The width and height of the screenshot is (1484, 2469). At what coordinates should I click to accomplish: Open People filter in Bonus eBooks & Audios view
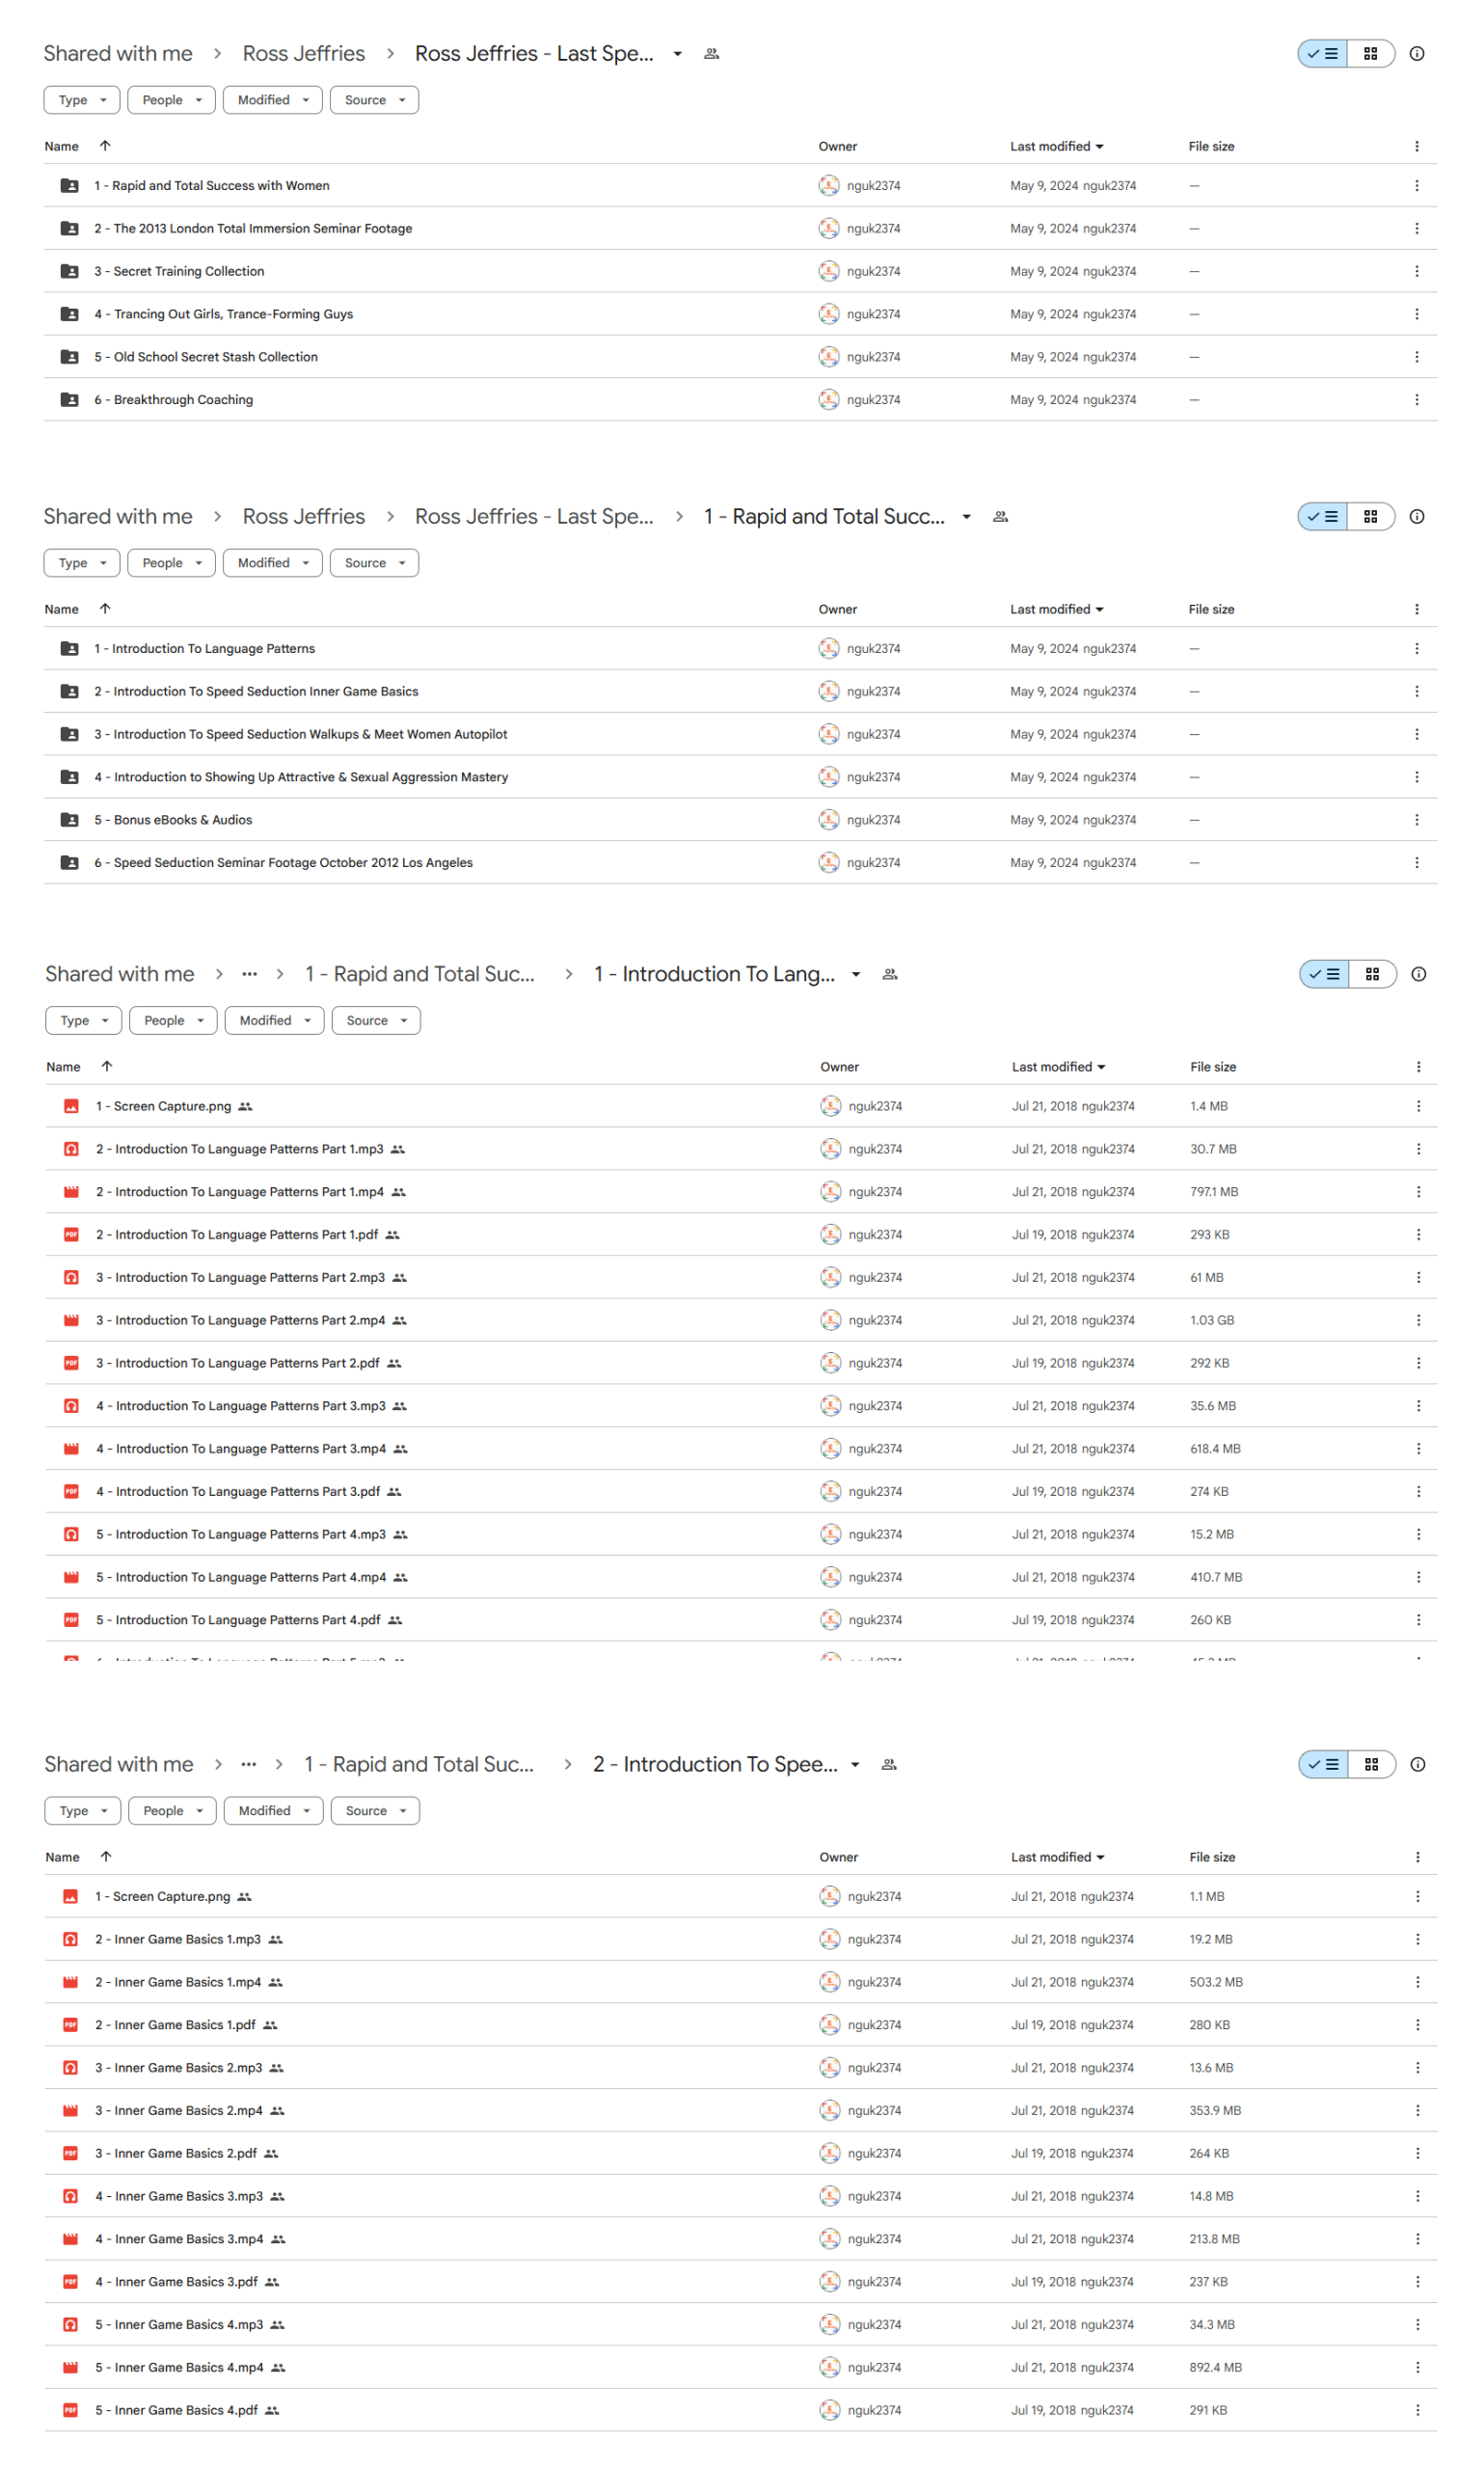click(171, 563)
